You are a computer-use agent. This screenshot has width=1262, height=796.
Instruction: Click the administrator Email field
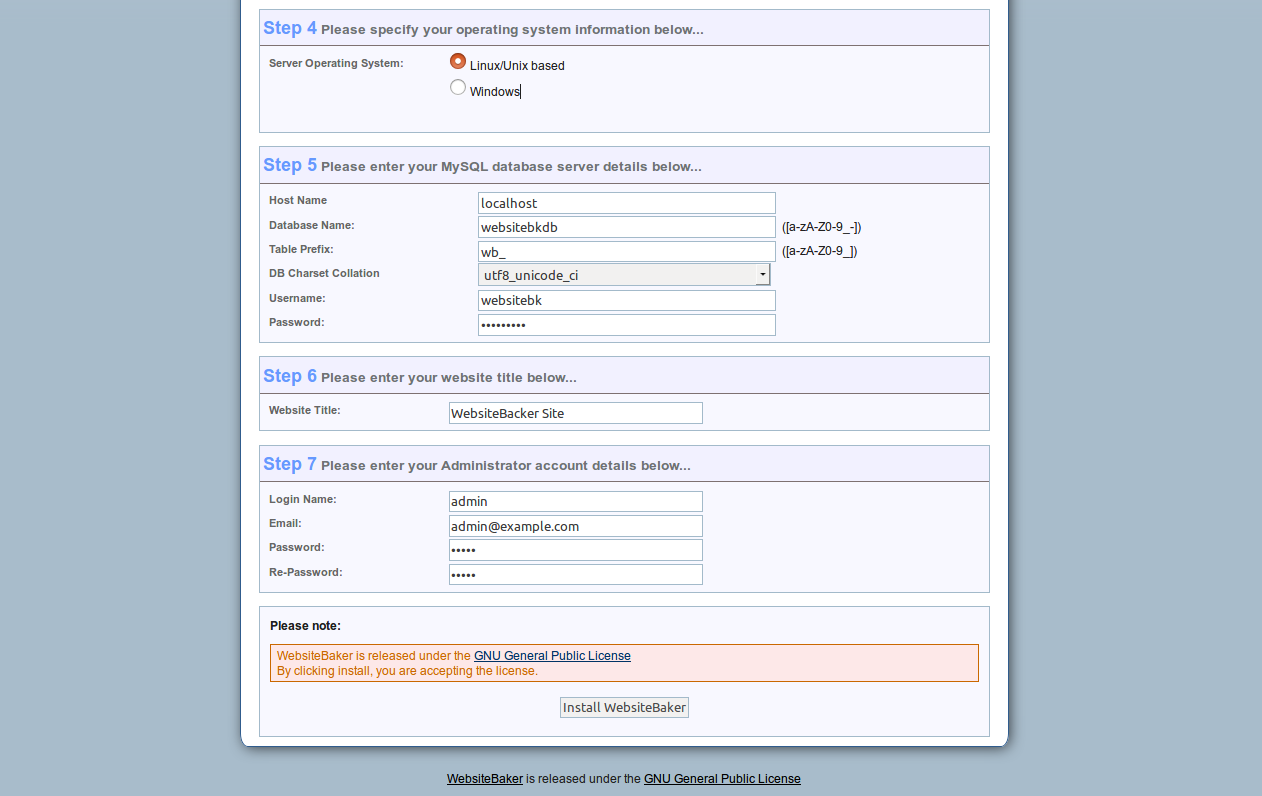point(576,526)
